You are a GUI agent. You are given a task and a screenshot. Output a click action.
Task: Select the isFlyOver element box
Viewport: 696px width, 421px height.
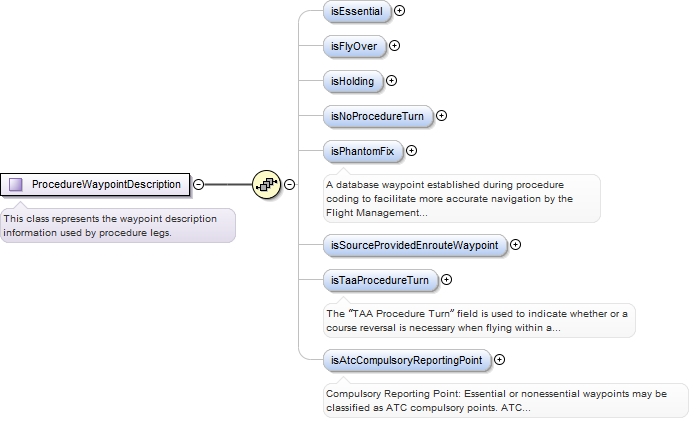[x=354, y=46]
